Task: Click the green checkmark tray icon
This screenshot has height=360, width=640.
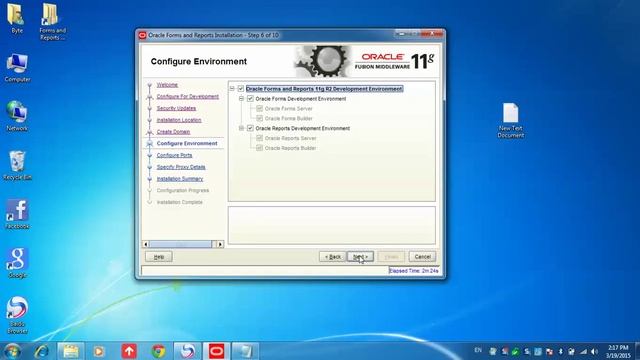Action: [x=516, y=351]
